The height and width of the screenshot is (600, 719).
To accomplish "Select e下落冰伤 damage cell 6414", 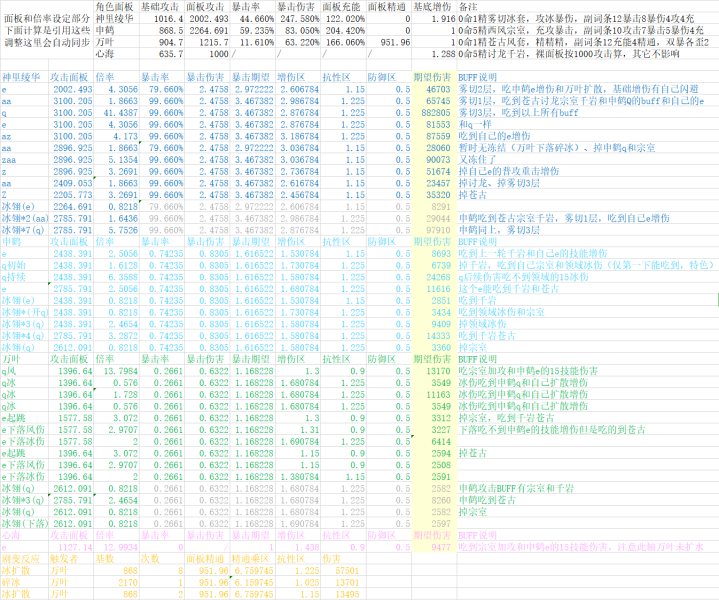I will coord(441,441).
